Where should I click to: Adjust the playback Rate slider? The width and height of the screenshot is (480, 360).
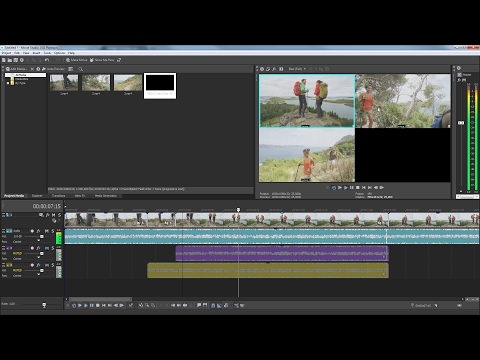pos(44,305)
